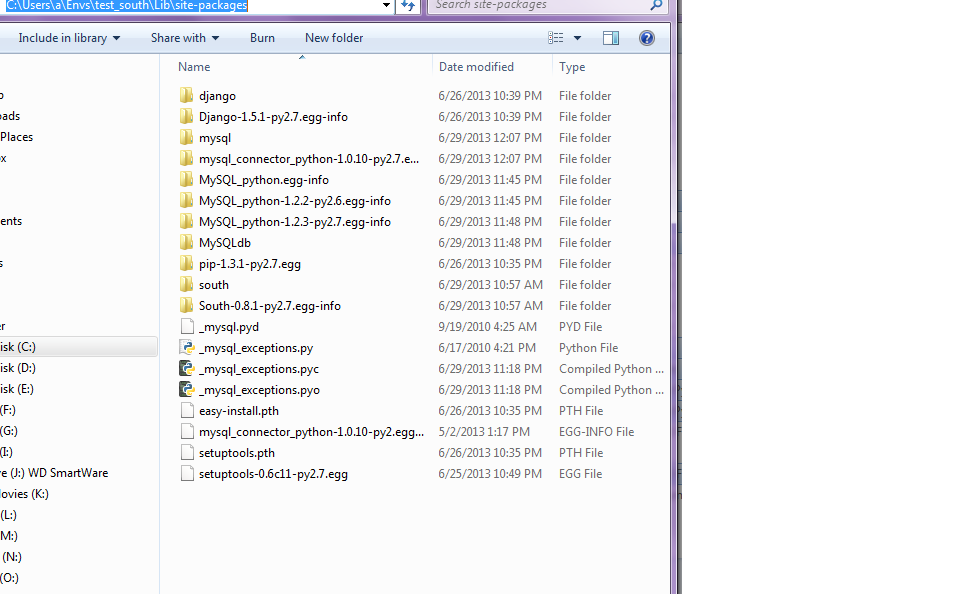Viewport: 960px width, 594px height.
Task: Click the EGG-INFO File type cell
Action: click(x=596, y=432)
